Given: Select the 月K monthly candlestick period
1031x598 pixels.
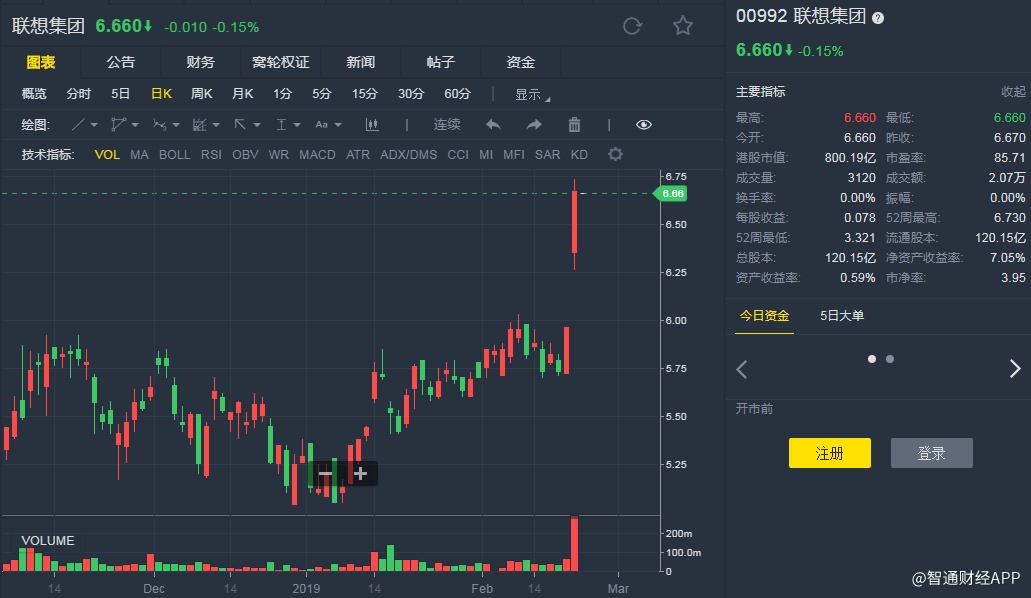Looking at the screenshot, I should [x=243, y=94].
